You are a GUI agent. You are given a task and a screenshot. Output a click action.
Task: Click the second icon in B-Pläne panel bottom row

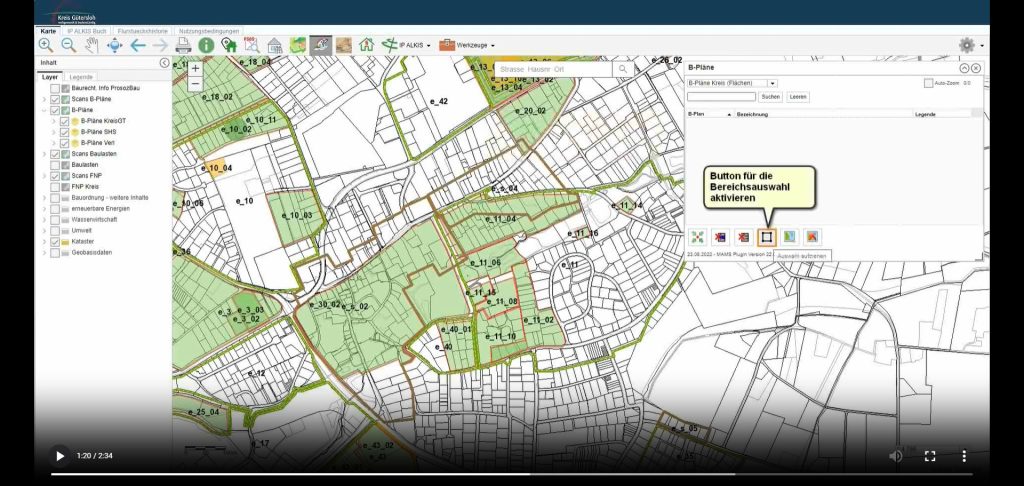(x=720, y=236)
